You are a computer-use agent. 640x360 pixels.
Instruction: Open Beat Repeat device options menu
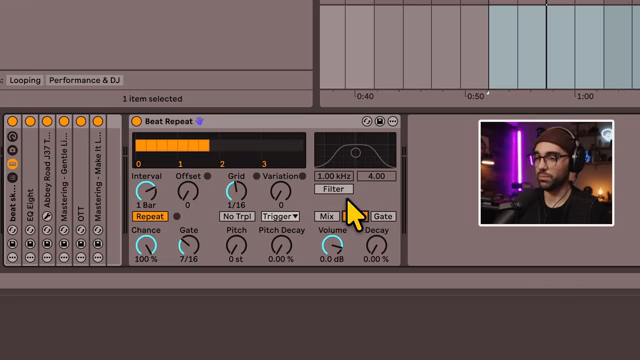tap(393, 121)
